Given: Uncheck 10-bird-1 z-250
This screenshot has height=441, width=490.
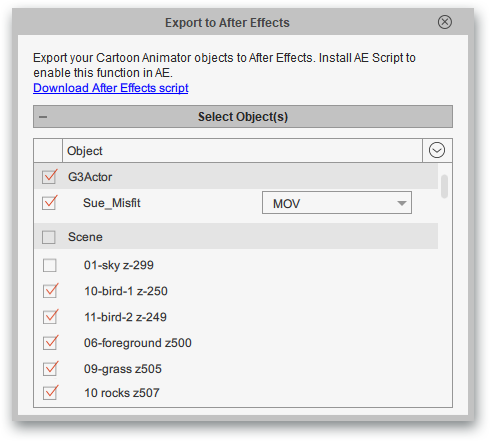Looking at the screenshot, I should [x=50, y=291].
